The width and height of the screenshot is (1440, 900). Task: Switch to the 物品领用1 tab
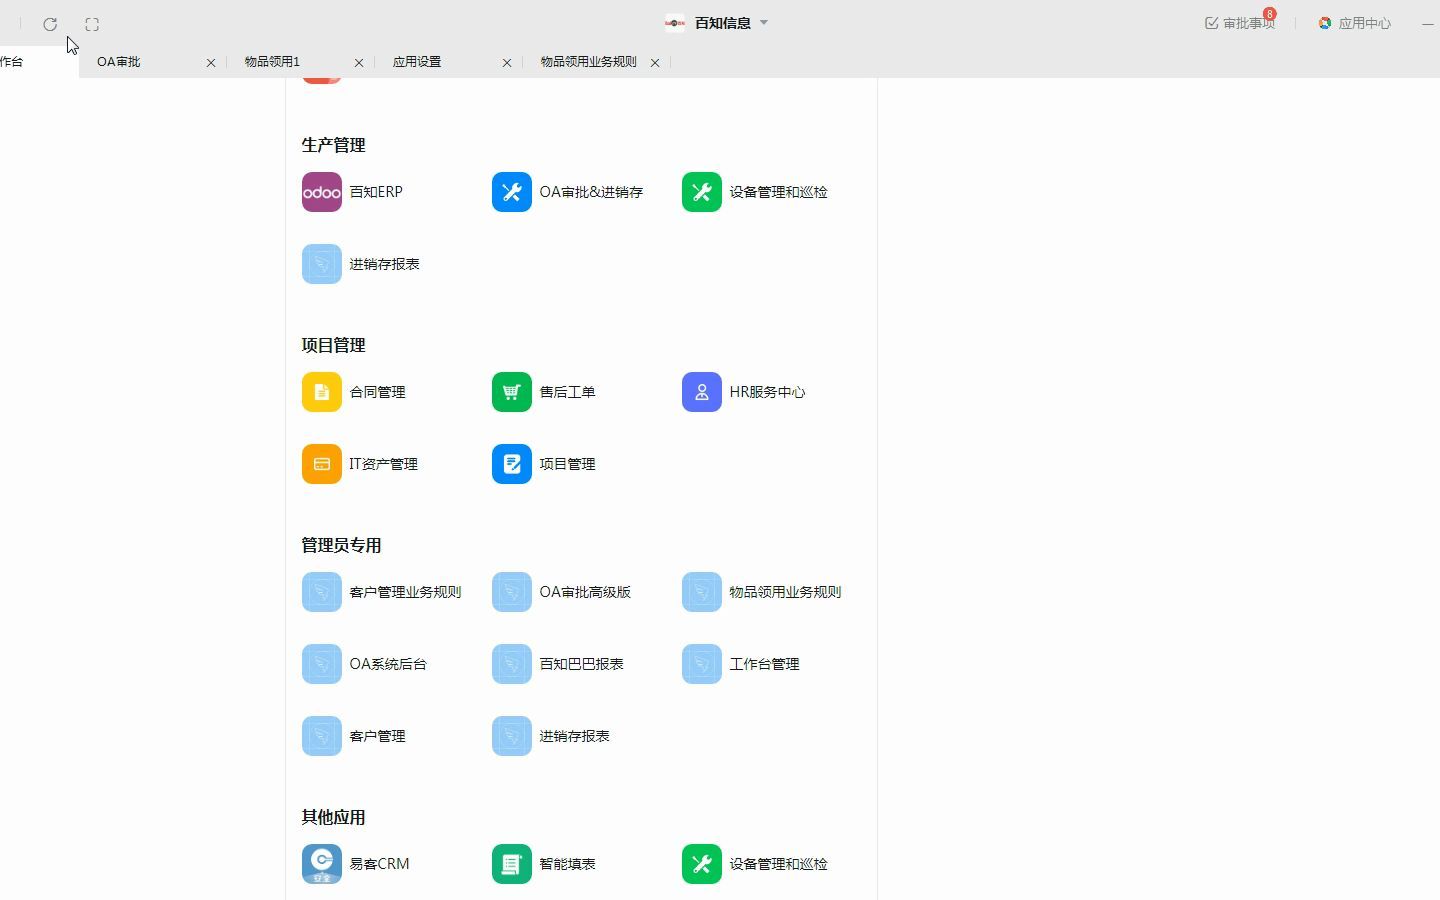[272, 62]
